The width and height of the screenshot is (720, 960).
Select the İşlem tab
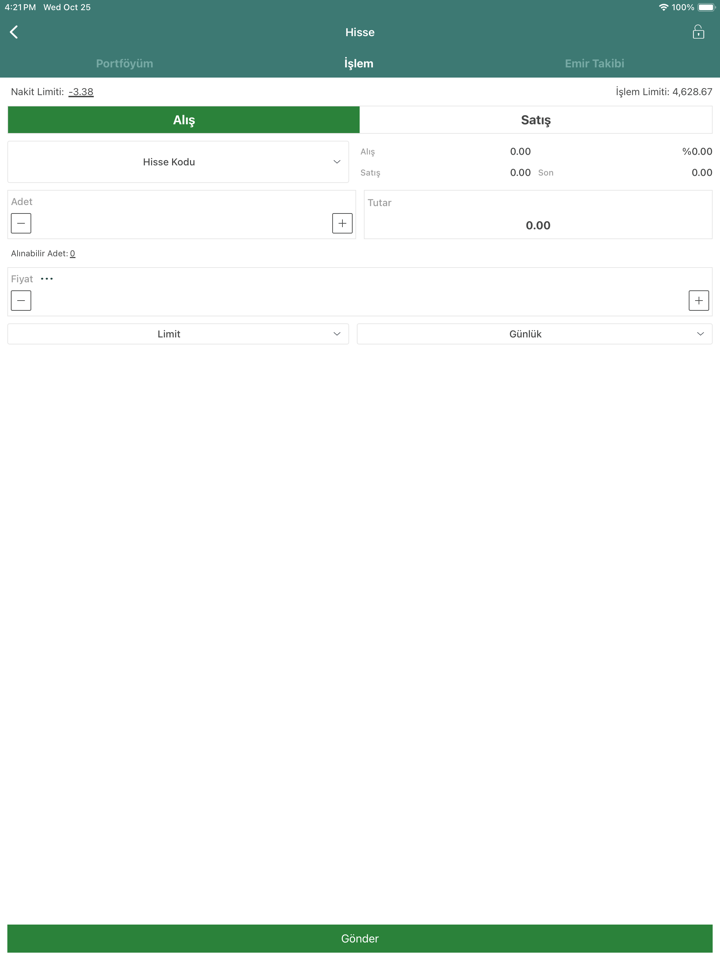(x=359, y=63)
